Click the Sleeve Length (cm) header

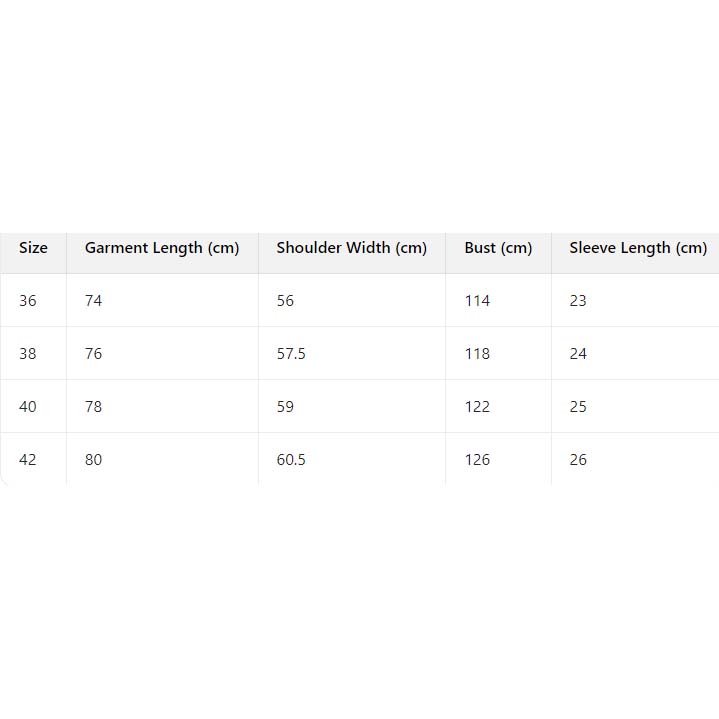point(638,248)
